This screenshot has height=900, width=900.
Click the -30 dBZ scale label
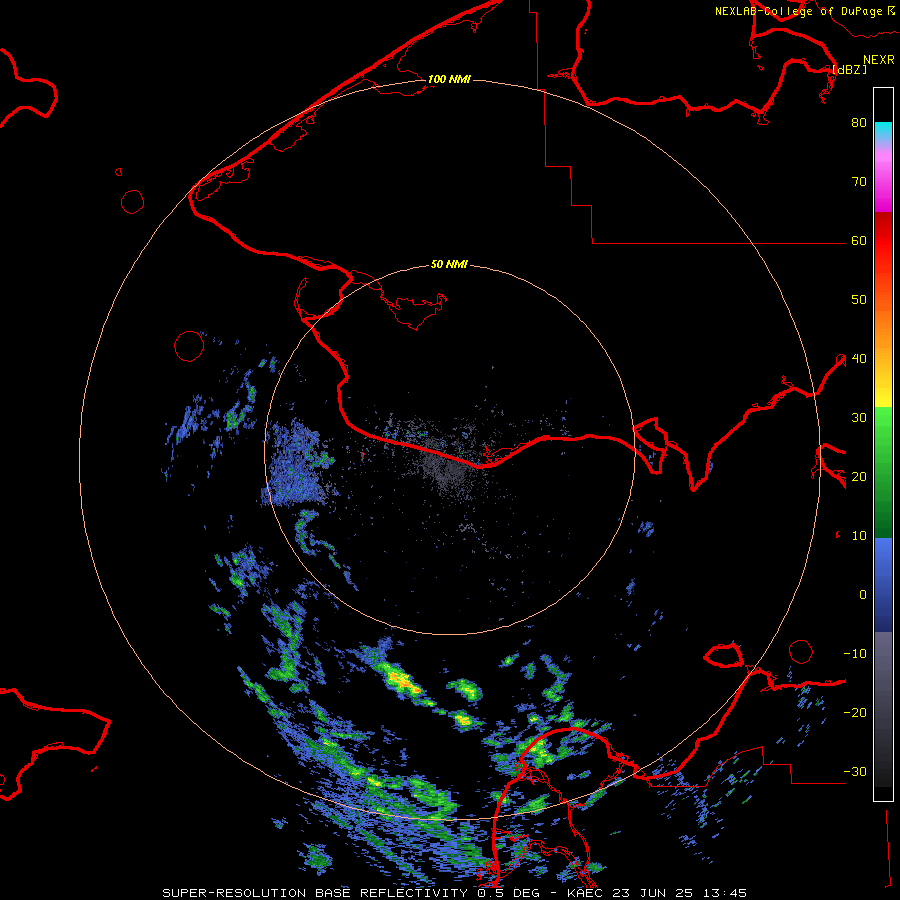pos(855,772)
